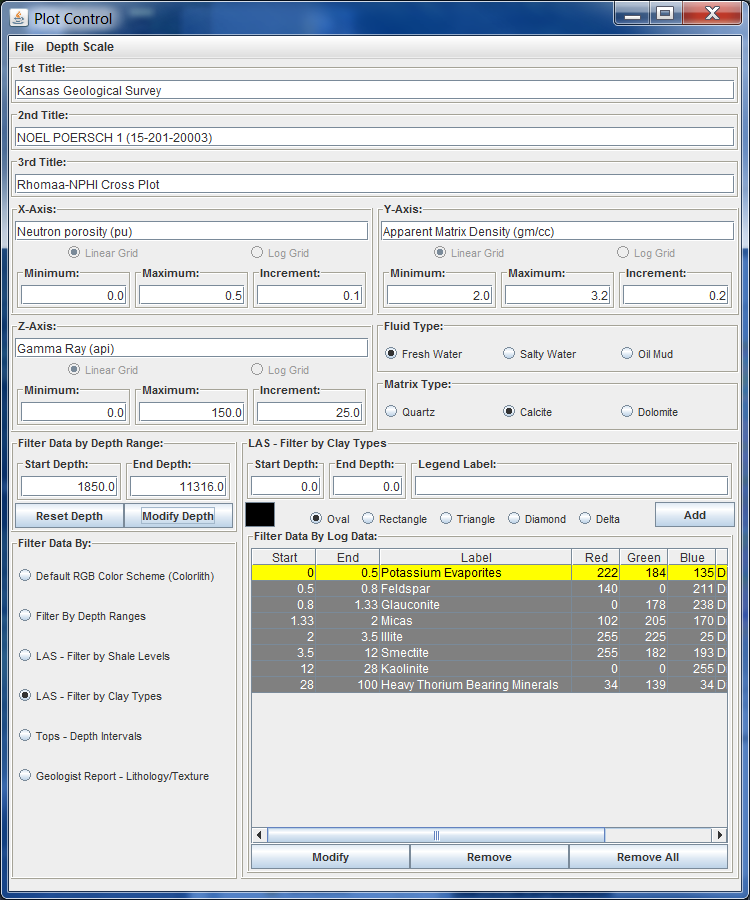Select Fresh Water fluid type
Image resolution: width=750 pixels, height=900 pixels.
point(391,354)
